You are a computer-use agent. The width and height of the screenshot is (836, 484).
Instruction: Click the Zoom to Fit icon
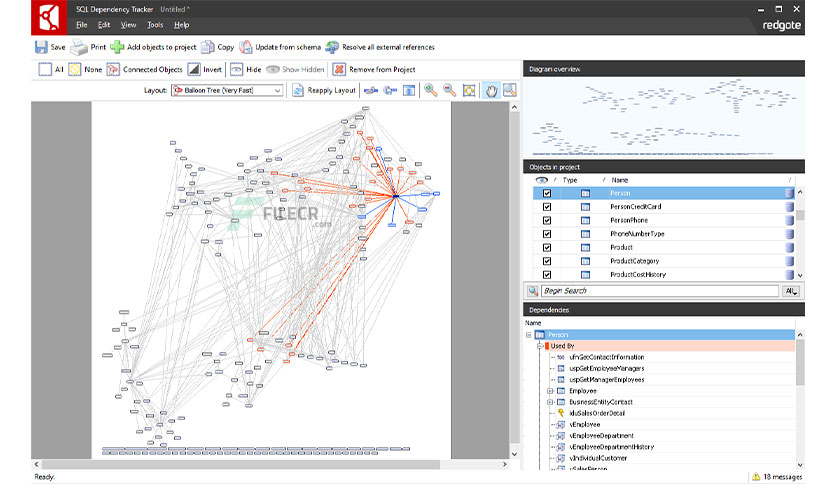(x=469, y=90)
